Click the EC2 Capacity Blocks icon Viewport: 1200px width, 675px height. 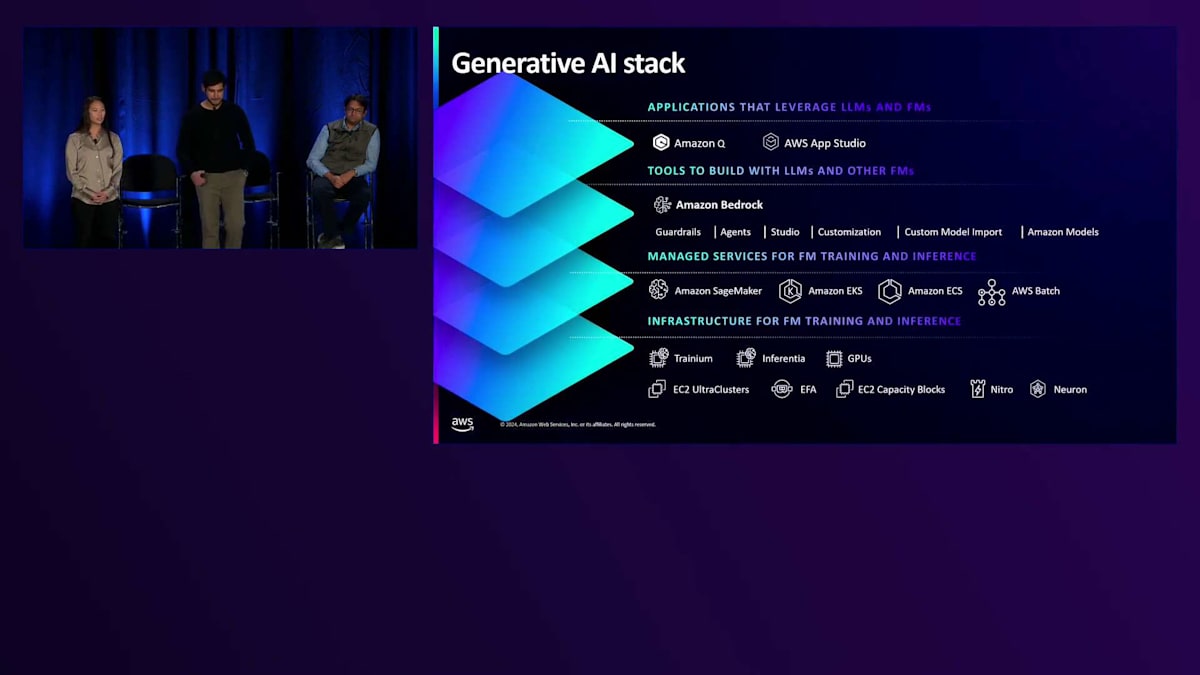[845, 389]
